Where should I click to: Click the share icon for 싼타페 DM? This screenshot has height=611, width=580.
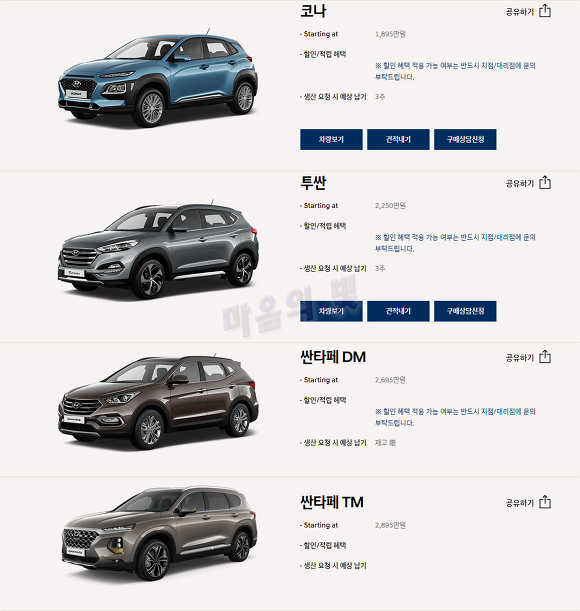tap(545, 357)
